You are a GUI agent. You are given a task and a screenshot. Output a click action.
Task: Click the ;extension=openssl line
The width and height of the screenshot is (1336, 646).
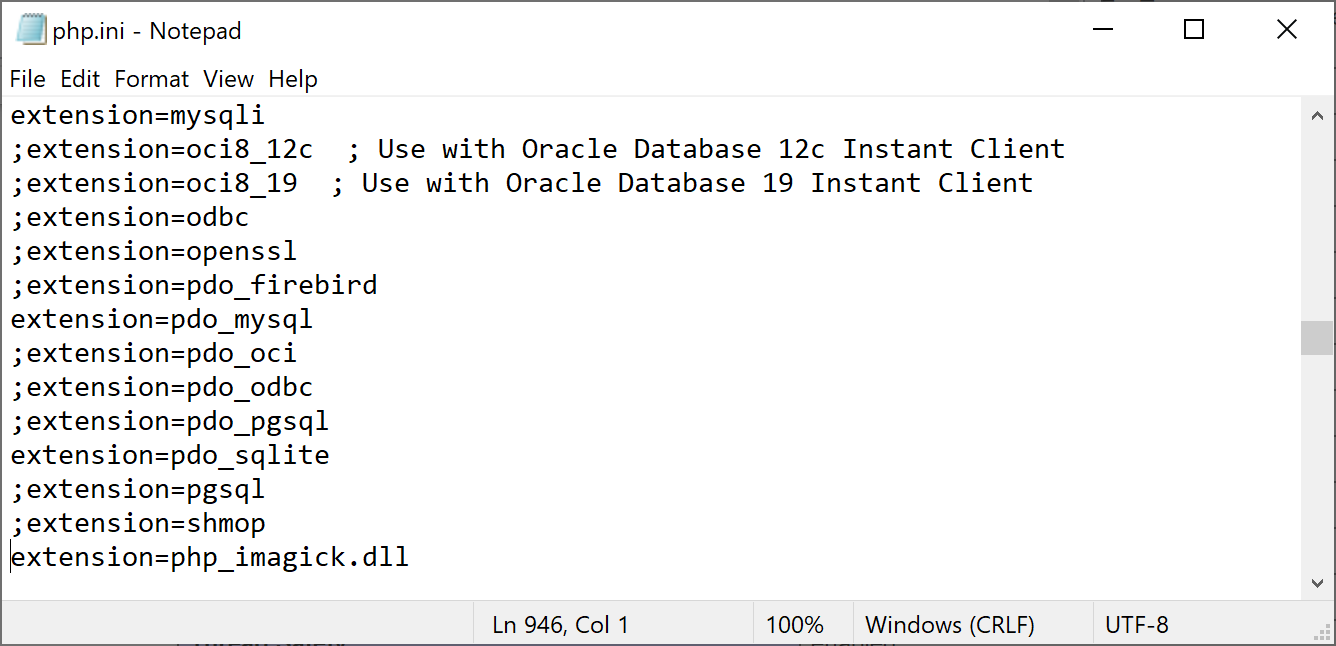click(x=154, y=251)
